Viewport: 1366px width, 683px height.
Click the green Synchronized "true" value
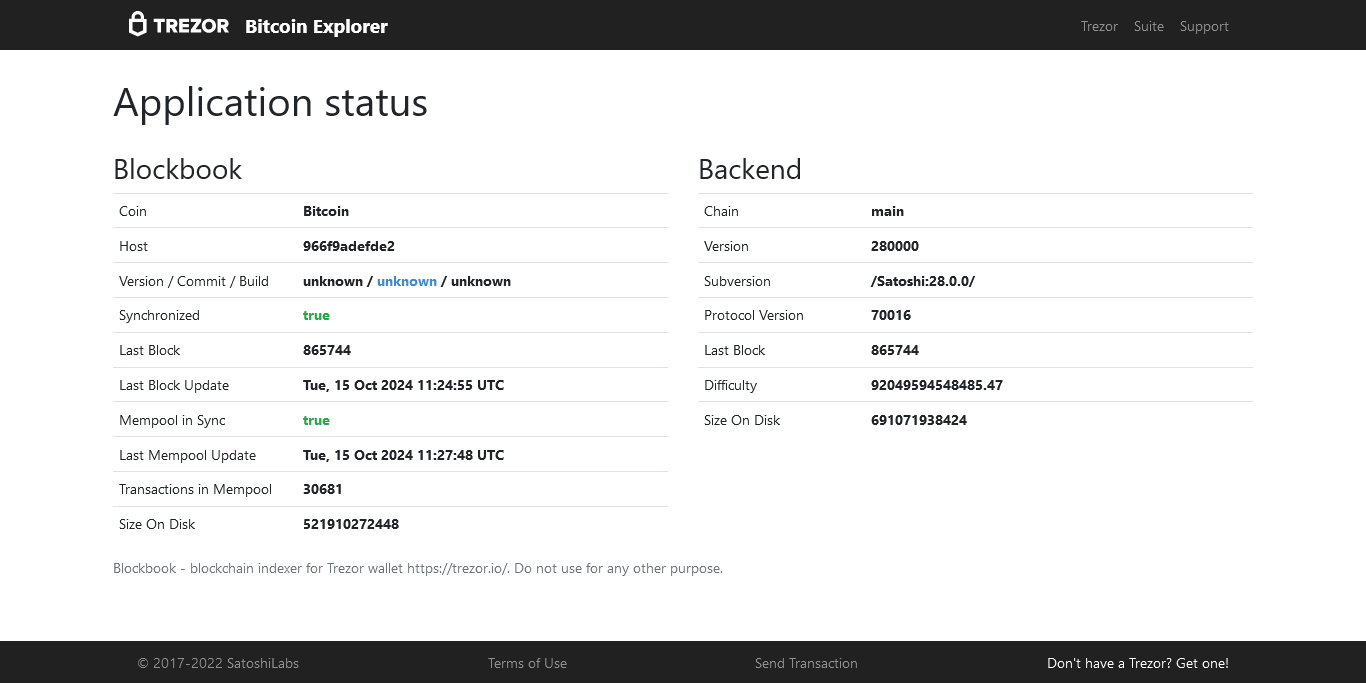pyautogui.click(x=316, y=315)
